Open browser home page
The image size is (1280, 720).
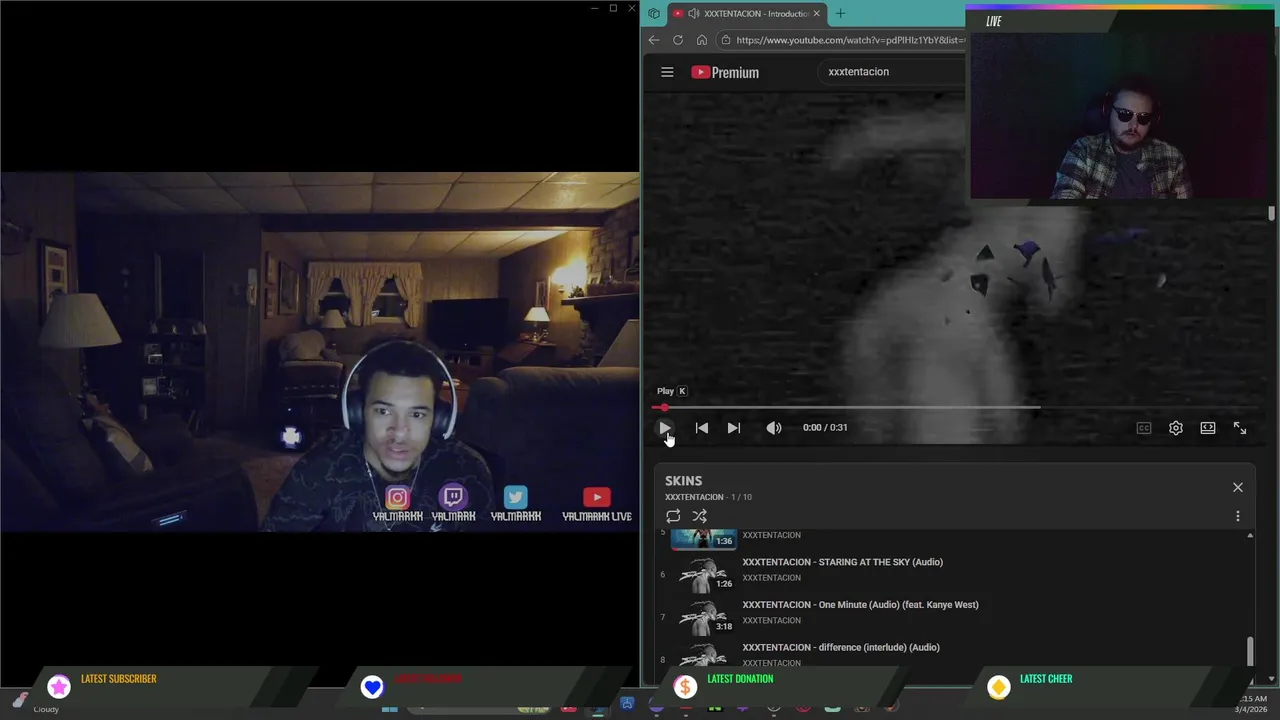point(702,40)
